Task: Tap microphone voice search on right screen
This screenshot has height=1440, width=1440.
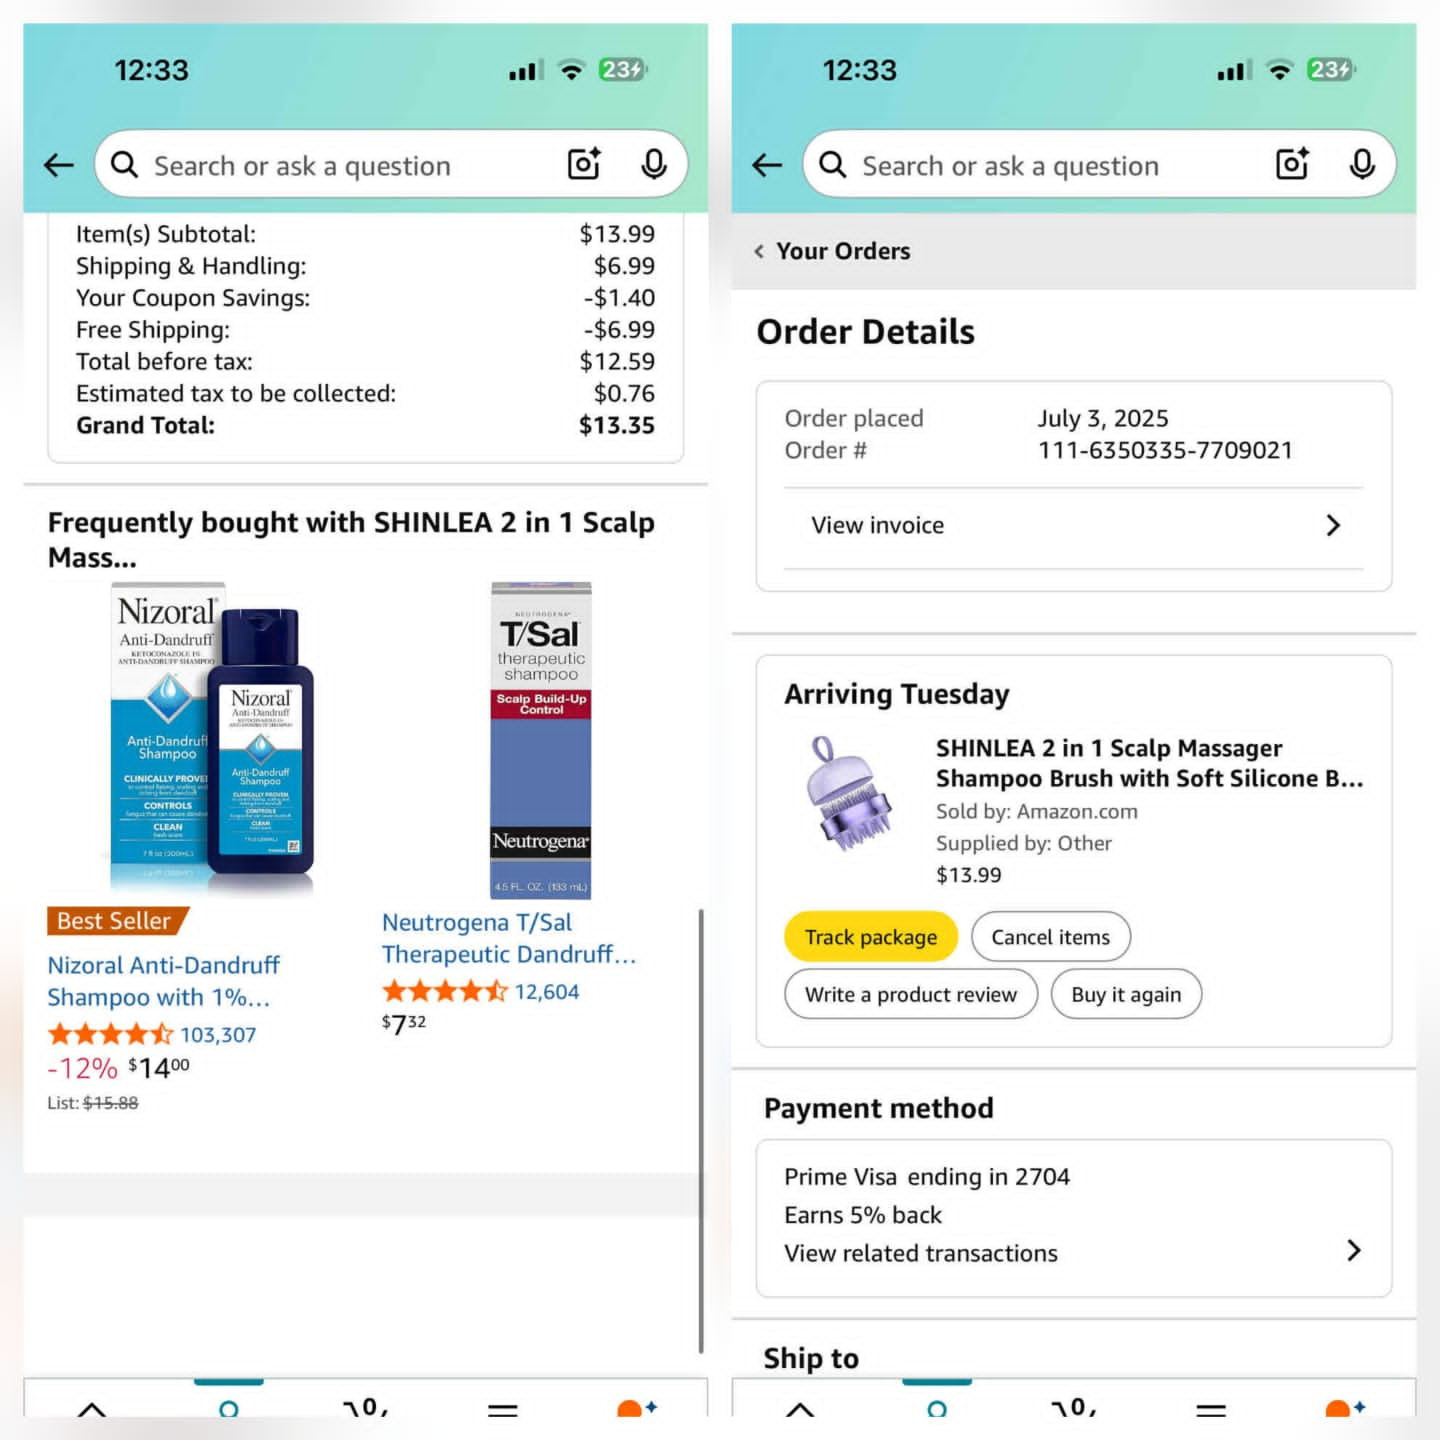Action: click(1362, 164)
